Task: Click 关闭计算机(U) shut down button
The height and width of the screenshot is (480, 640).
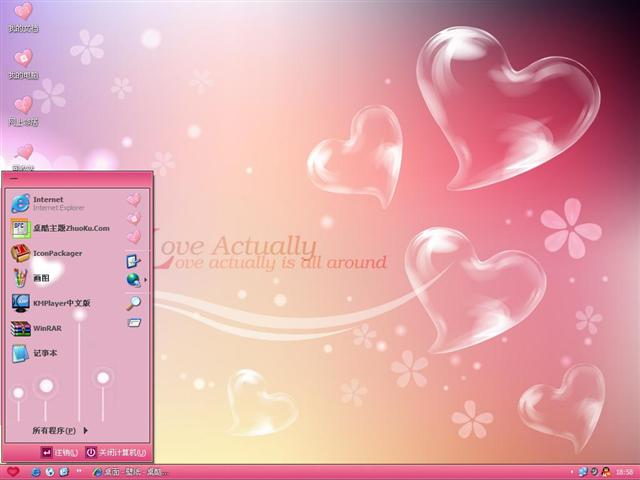Action: coord(116,452)
